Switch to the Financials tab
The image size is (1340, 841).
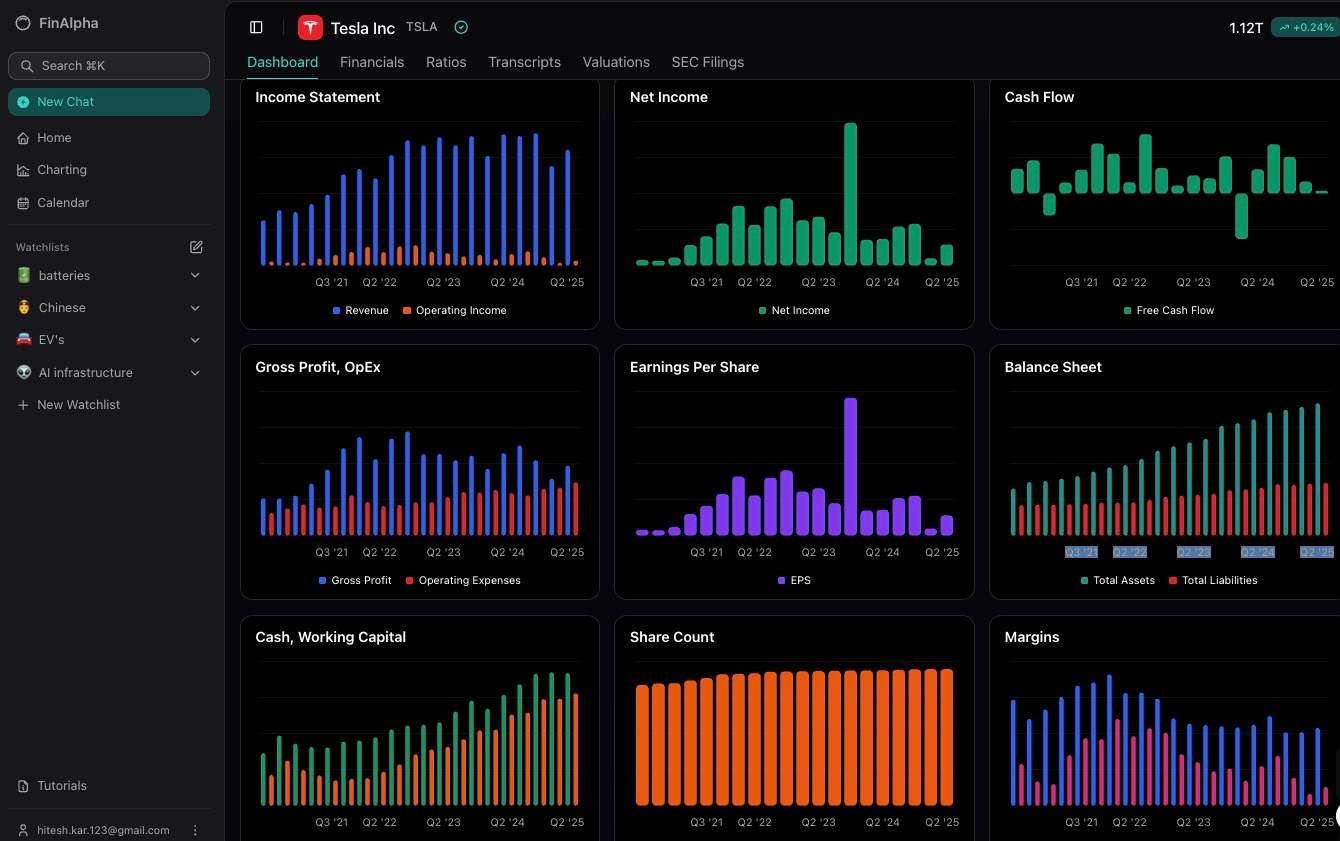[x=372, y=62]
